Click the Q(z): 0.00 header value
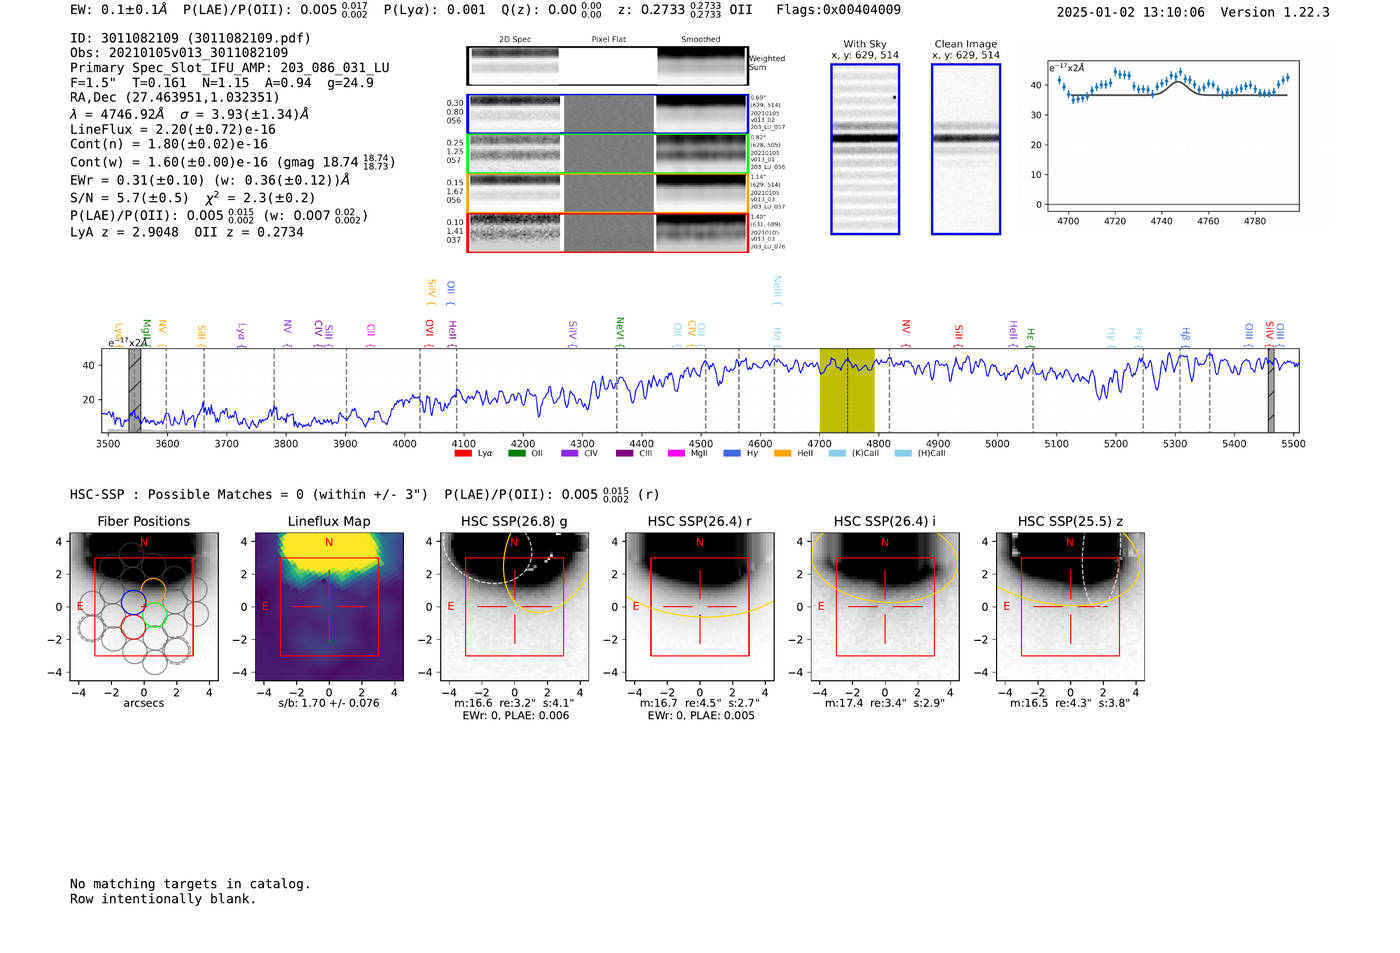 pyautogui.click(x=552, y=10)
